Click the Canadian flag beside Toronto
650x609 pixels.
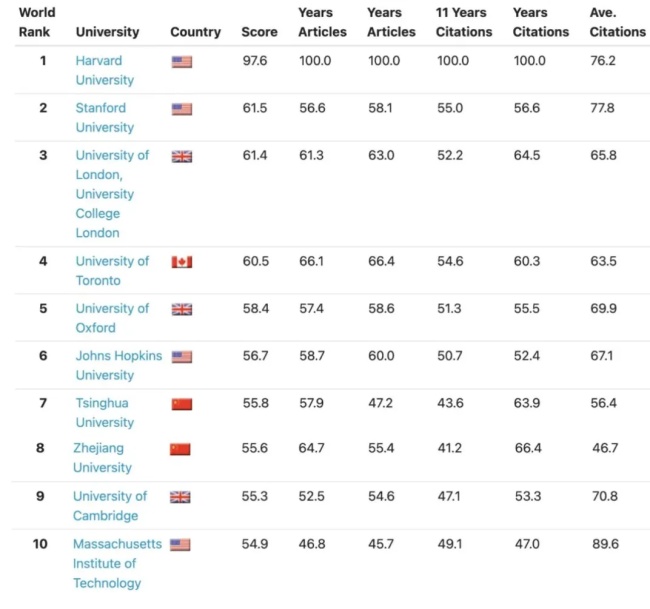click(x=182, y=262)
